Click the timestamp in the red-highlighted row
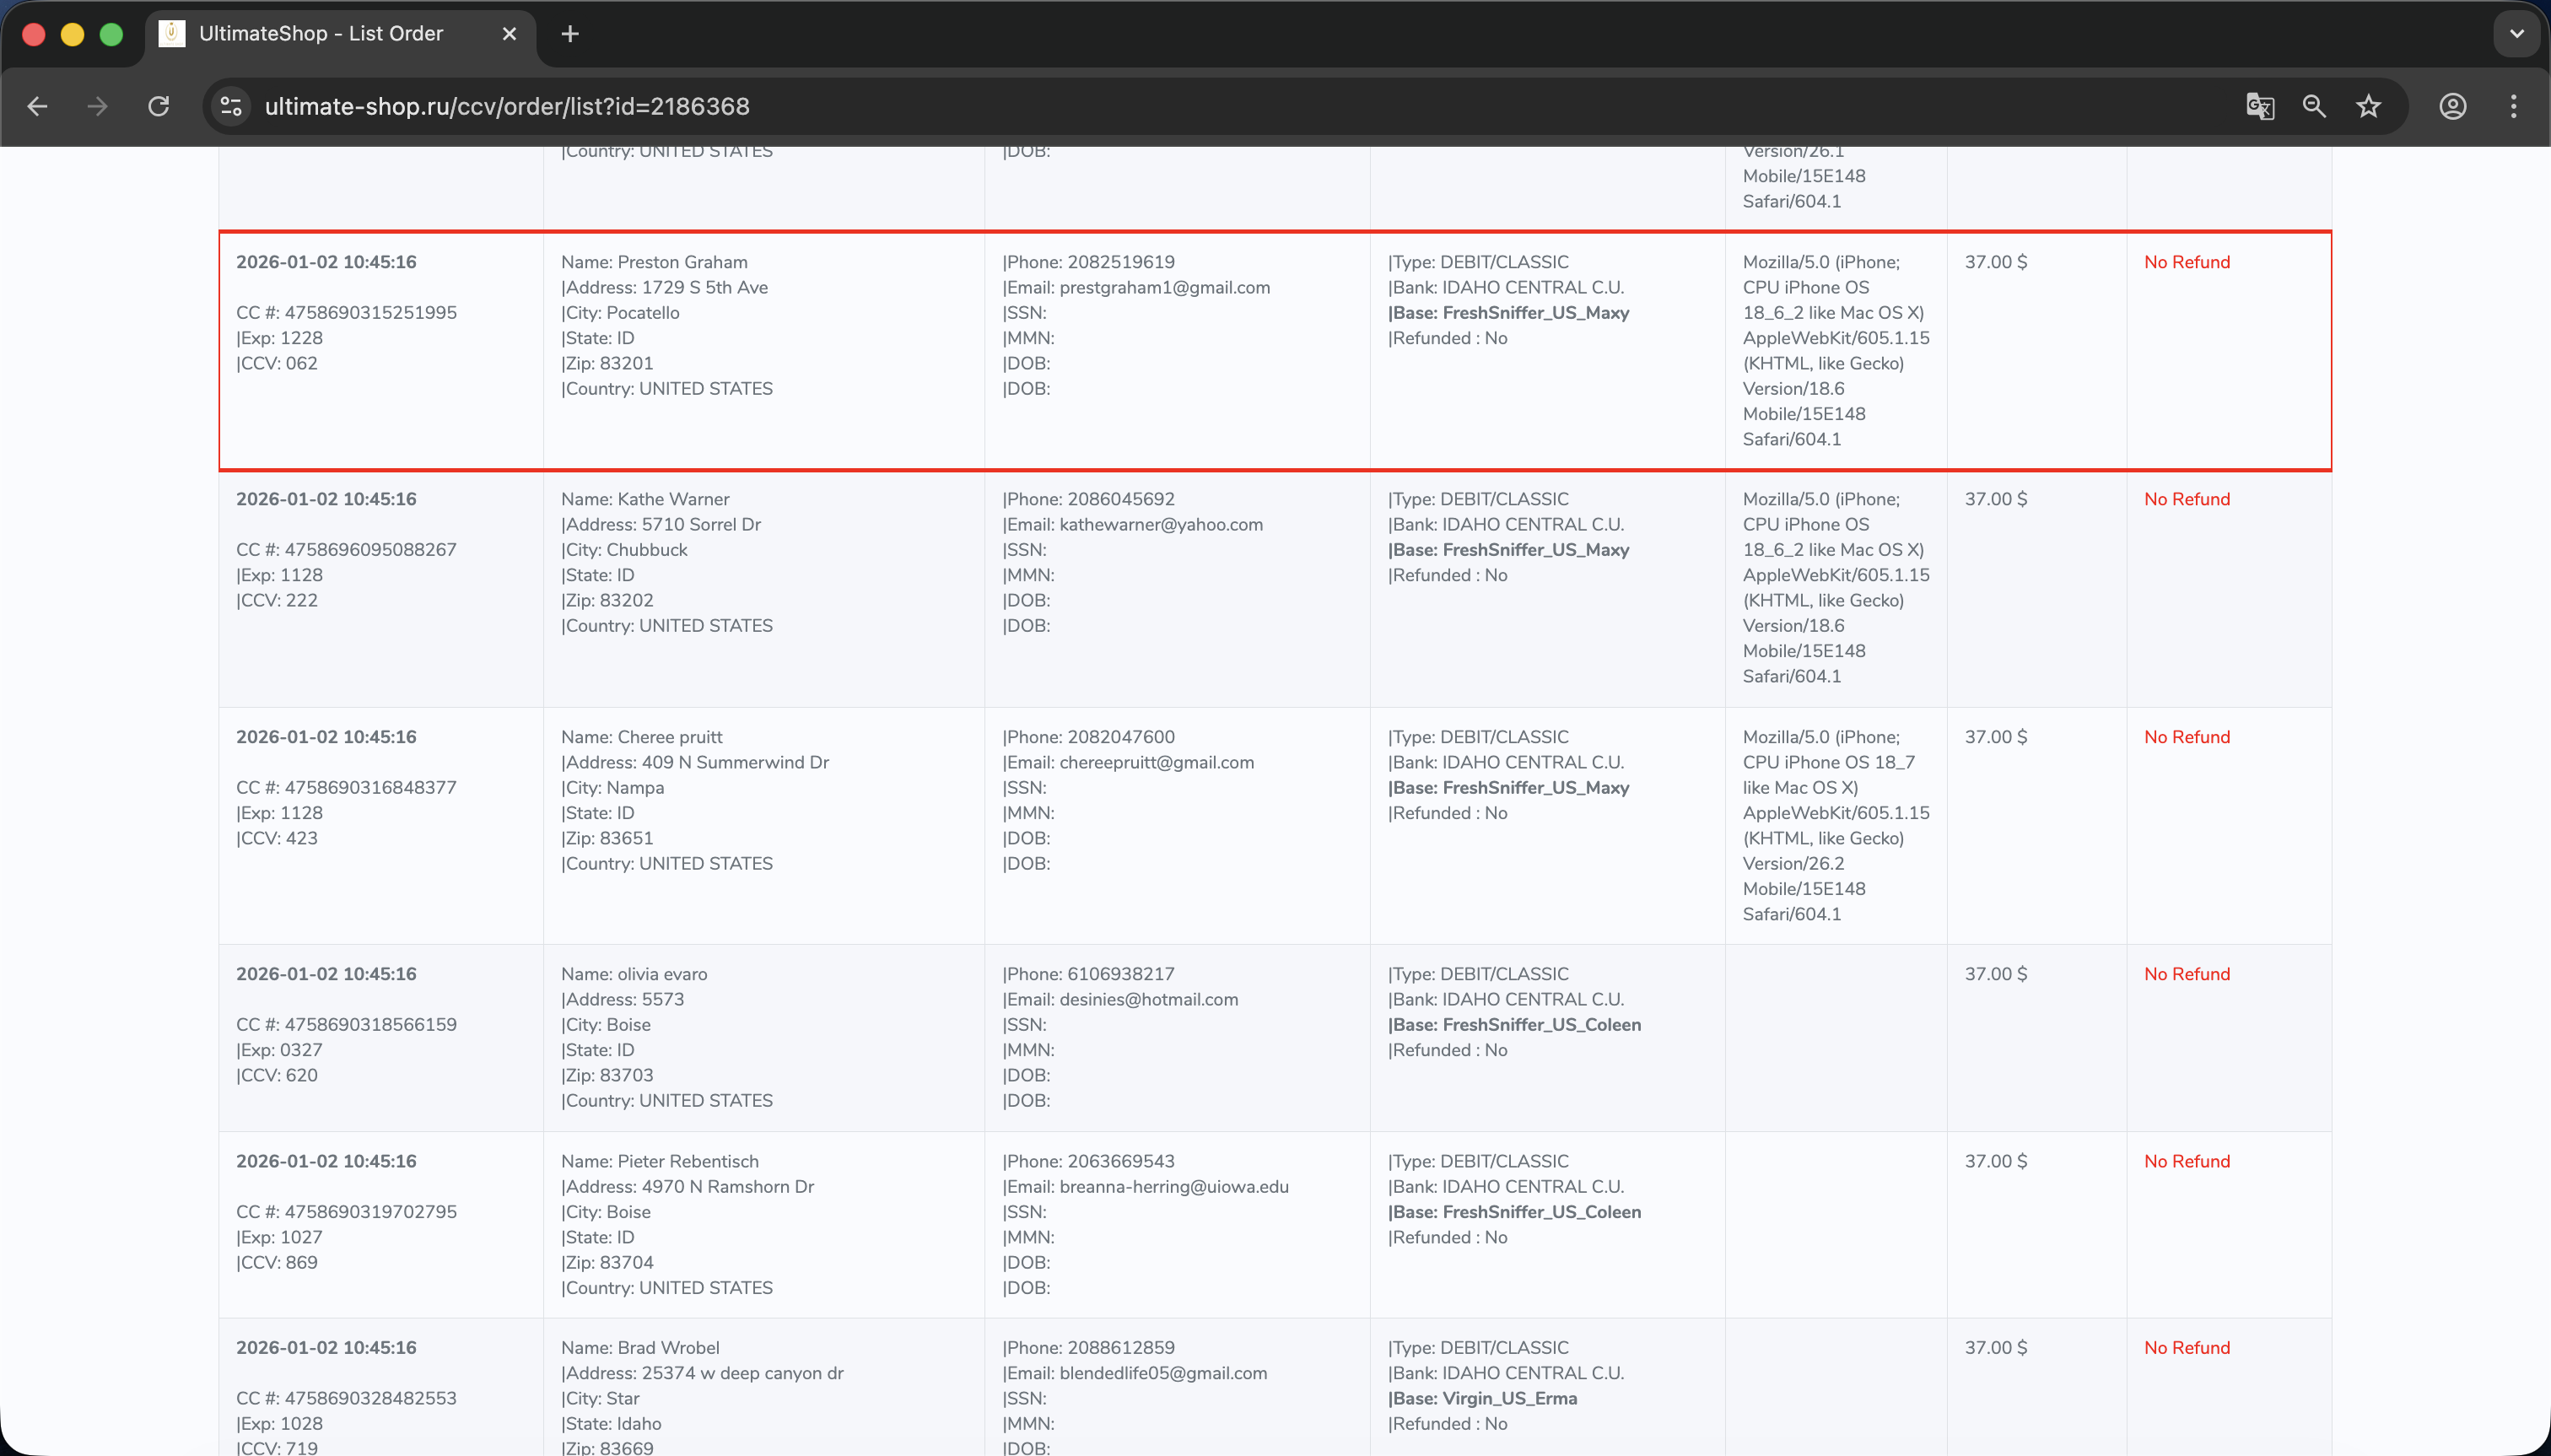This screenshot has height=1456, width=2551. click(326, 262)
